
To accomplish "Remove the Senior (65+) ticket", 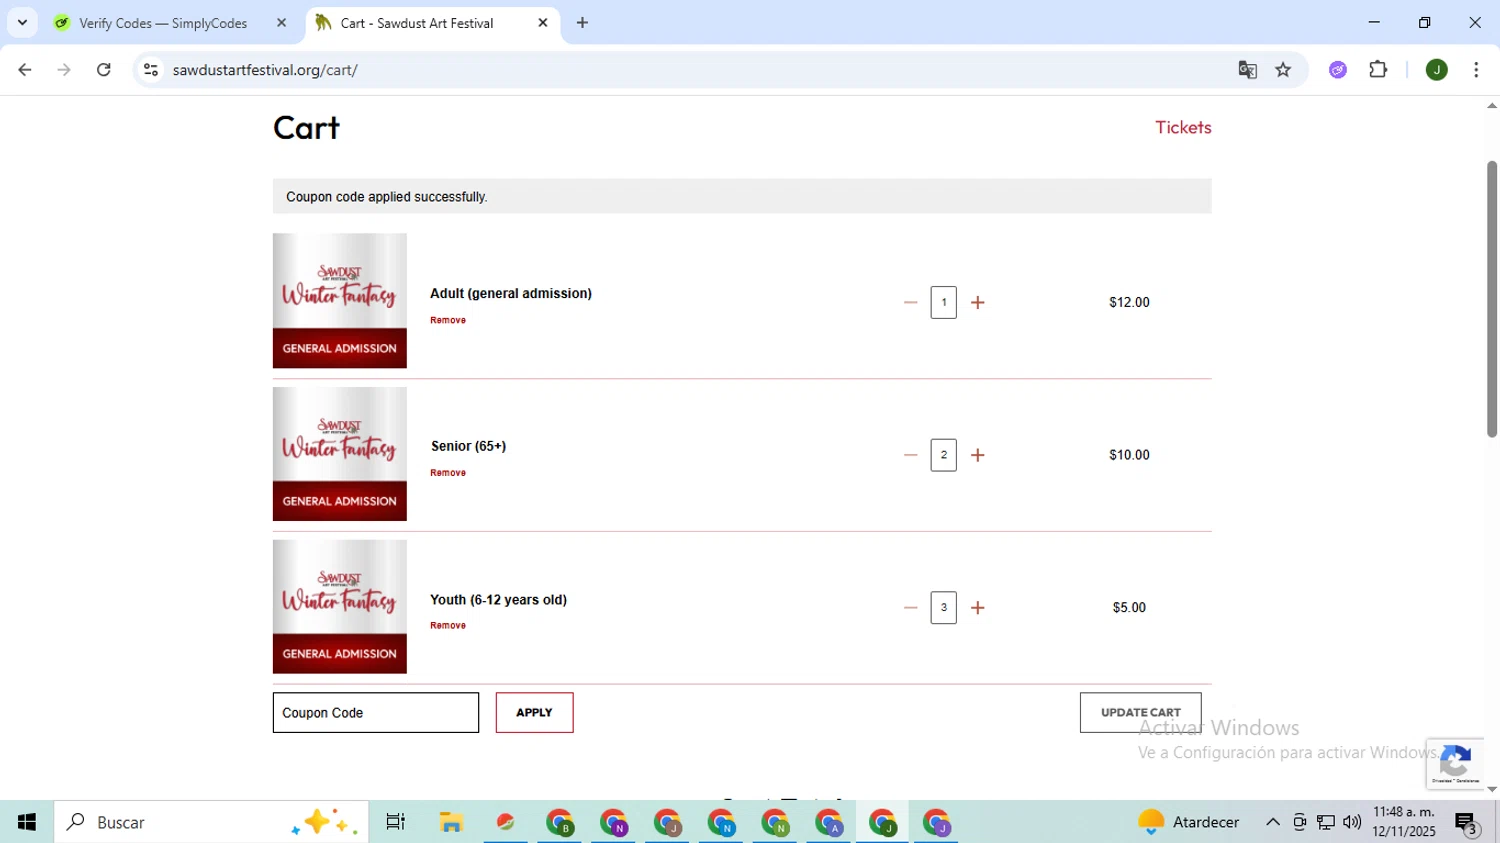I will (448, 473).
